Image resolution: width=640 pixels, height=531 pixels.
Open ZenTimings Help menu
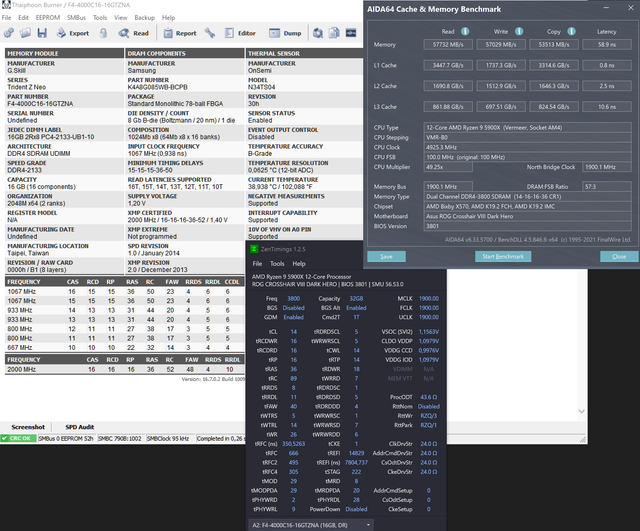click(299, 264)
